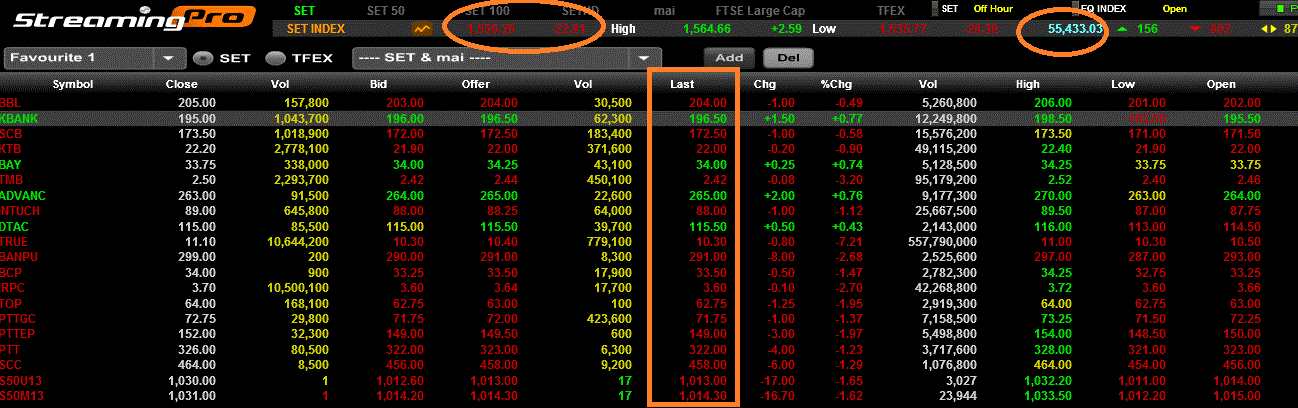The height and width of the screenshot is (408, 1298).
Task: Click the Del button
Action: [788, 59]
